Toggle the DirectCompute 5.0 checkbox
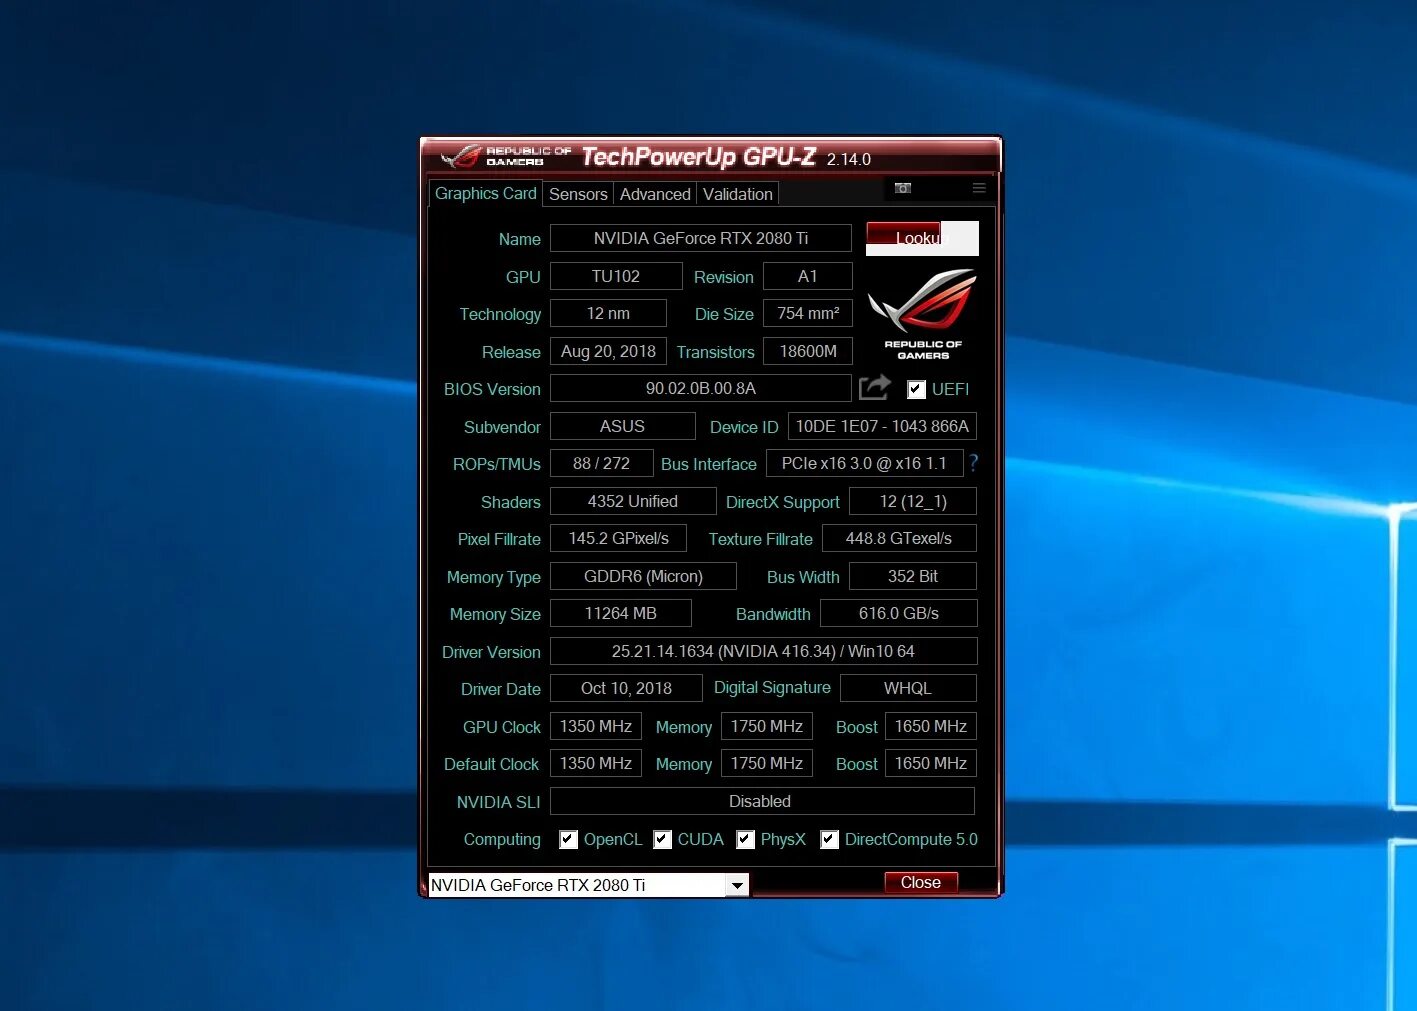Screen dimensions: 1417x1011 tap(829, 839)
